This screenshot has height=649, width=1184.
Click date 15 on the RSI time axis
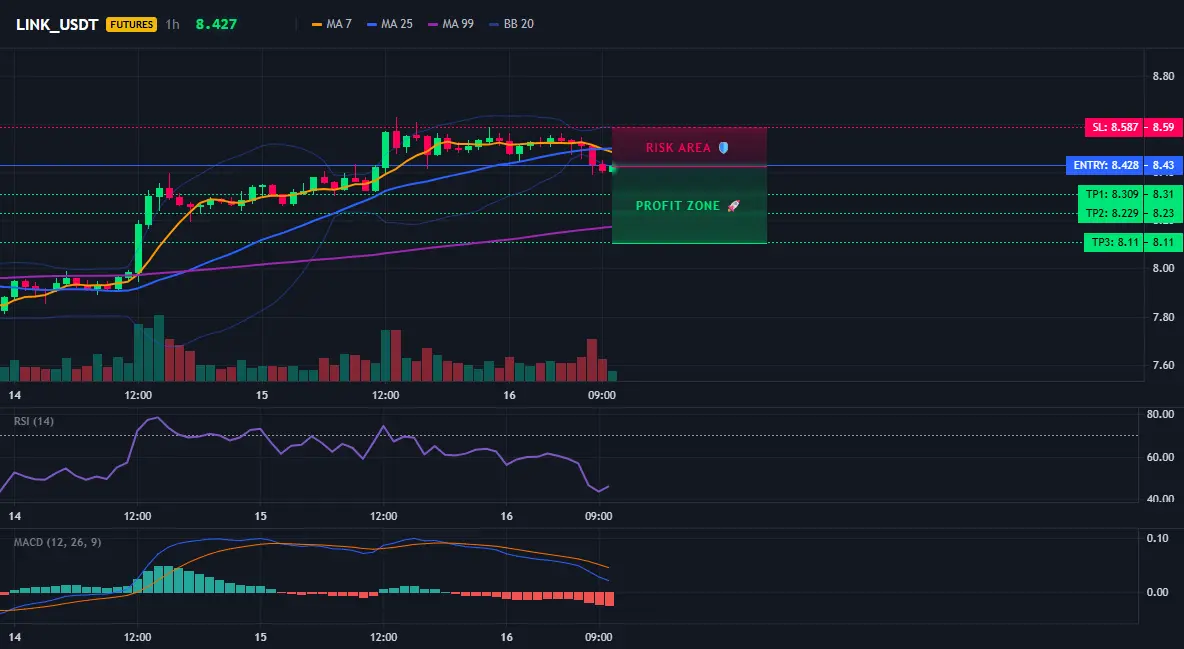[260, 516]
